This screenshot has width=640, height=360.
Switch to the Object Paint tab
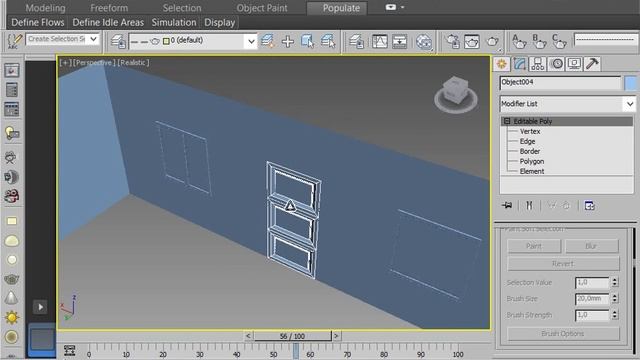pyautogui.click(x=262, y=8)
